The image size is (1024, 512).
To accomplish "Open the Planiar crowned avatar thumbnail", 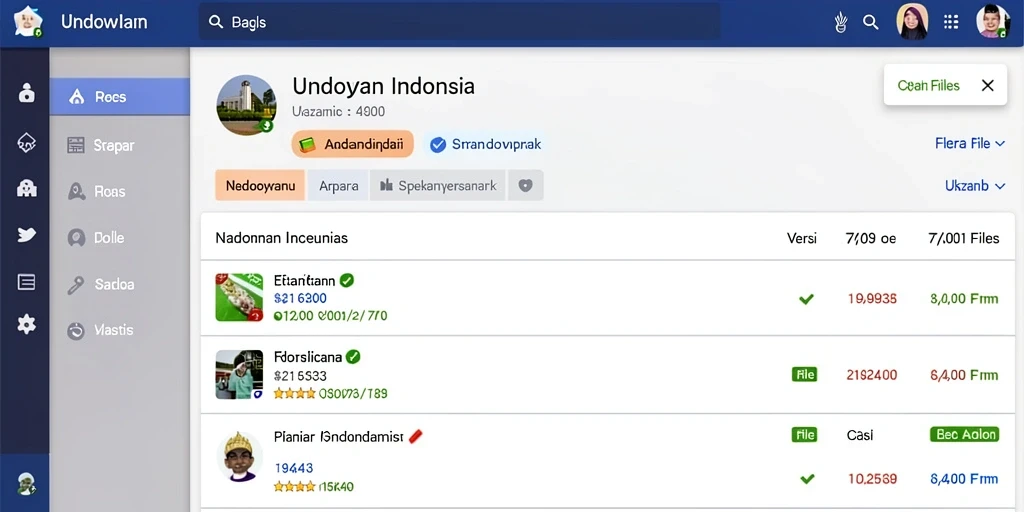I will 239,456.
